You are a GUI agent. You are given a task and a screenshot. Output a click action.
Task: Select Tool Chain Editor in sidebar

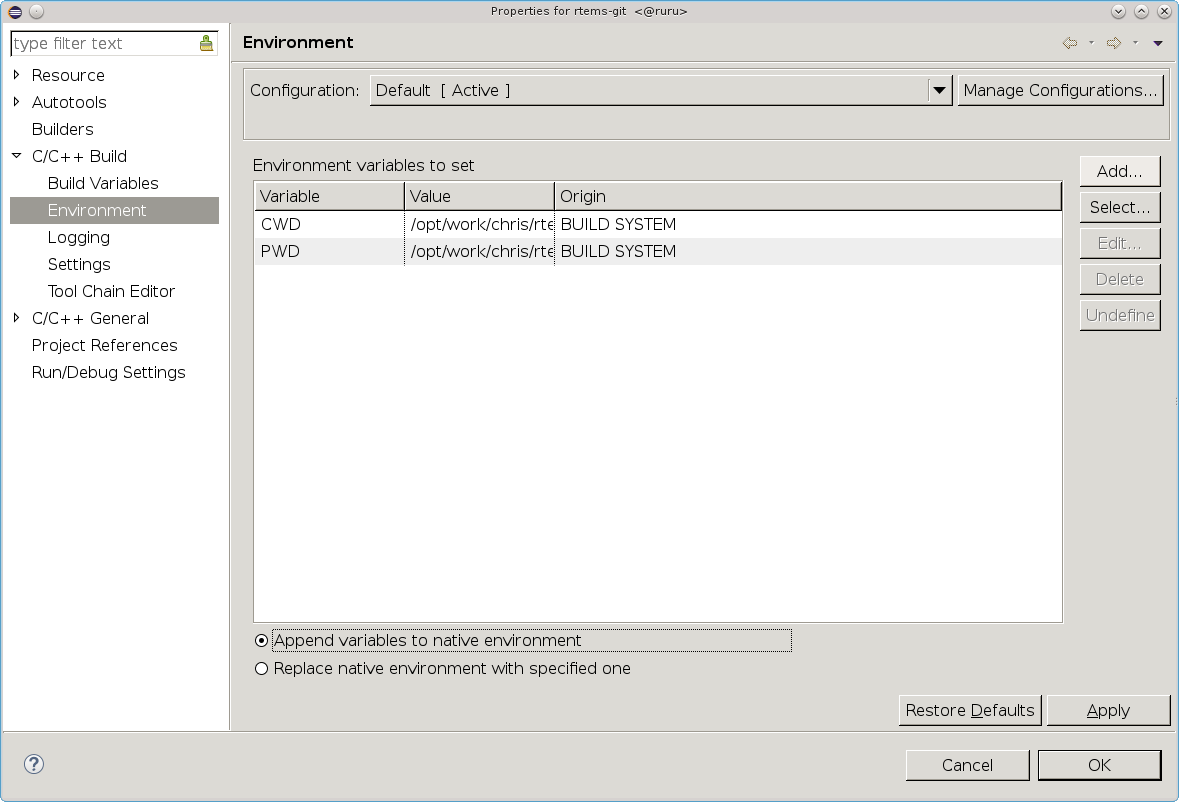(x=111, y=291)
